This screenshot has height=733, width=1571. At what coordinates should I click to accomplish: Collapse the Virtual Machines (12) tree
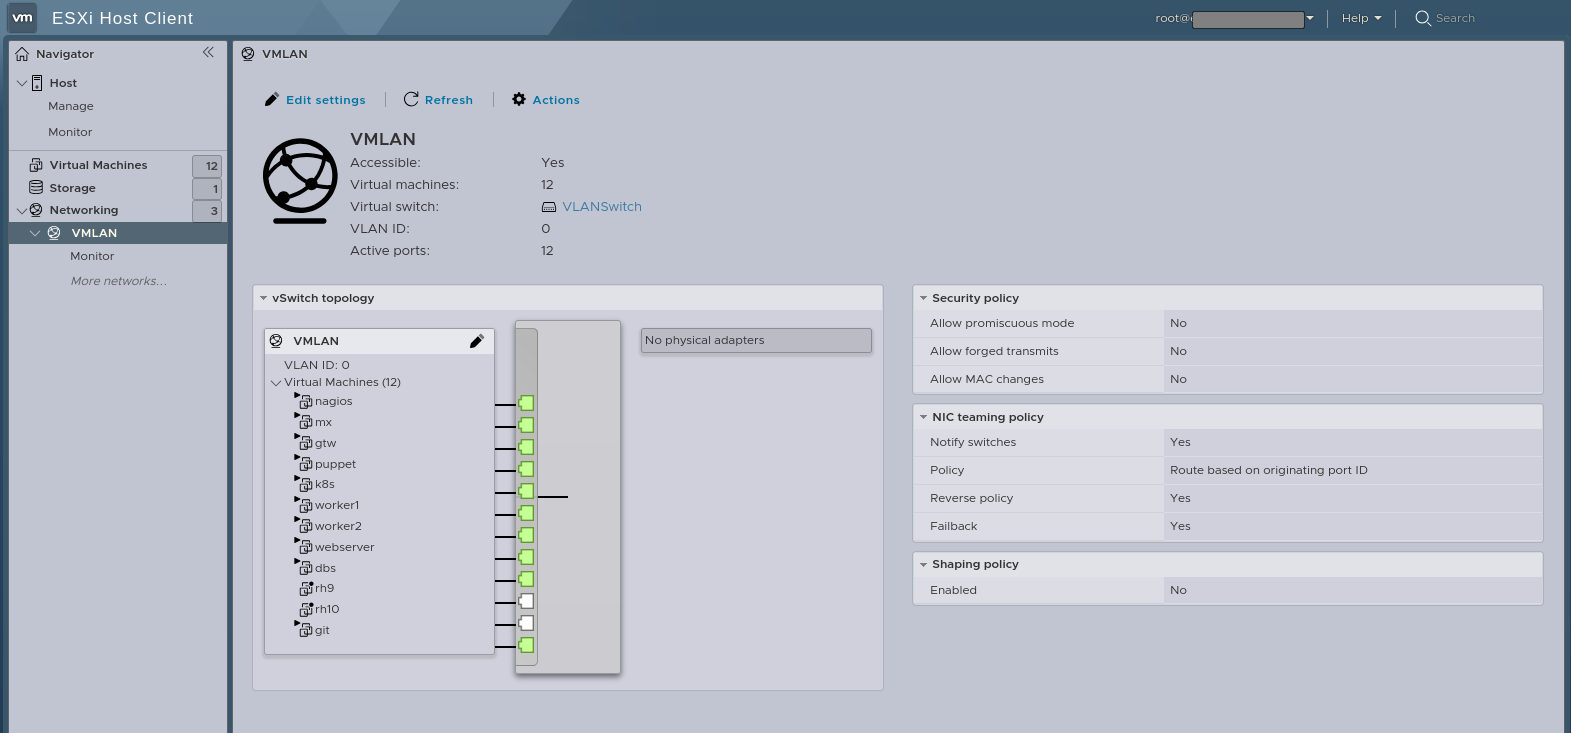click(276, 382)
